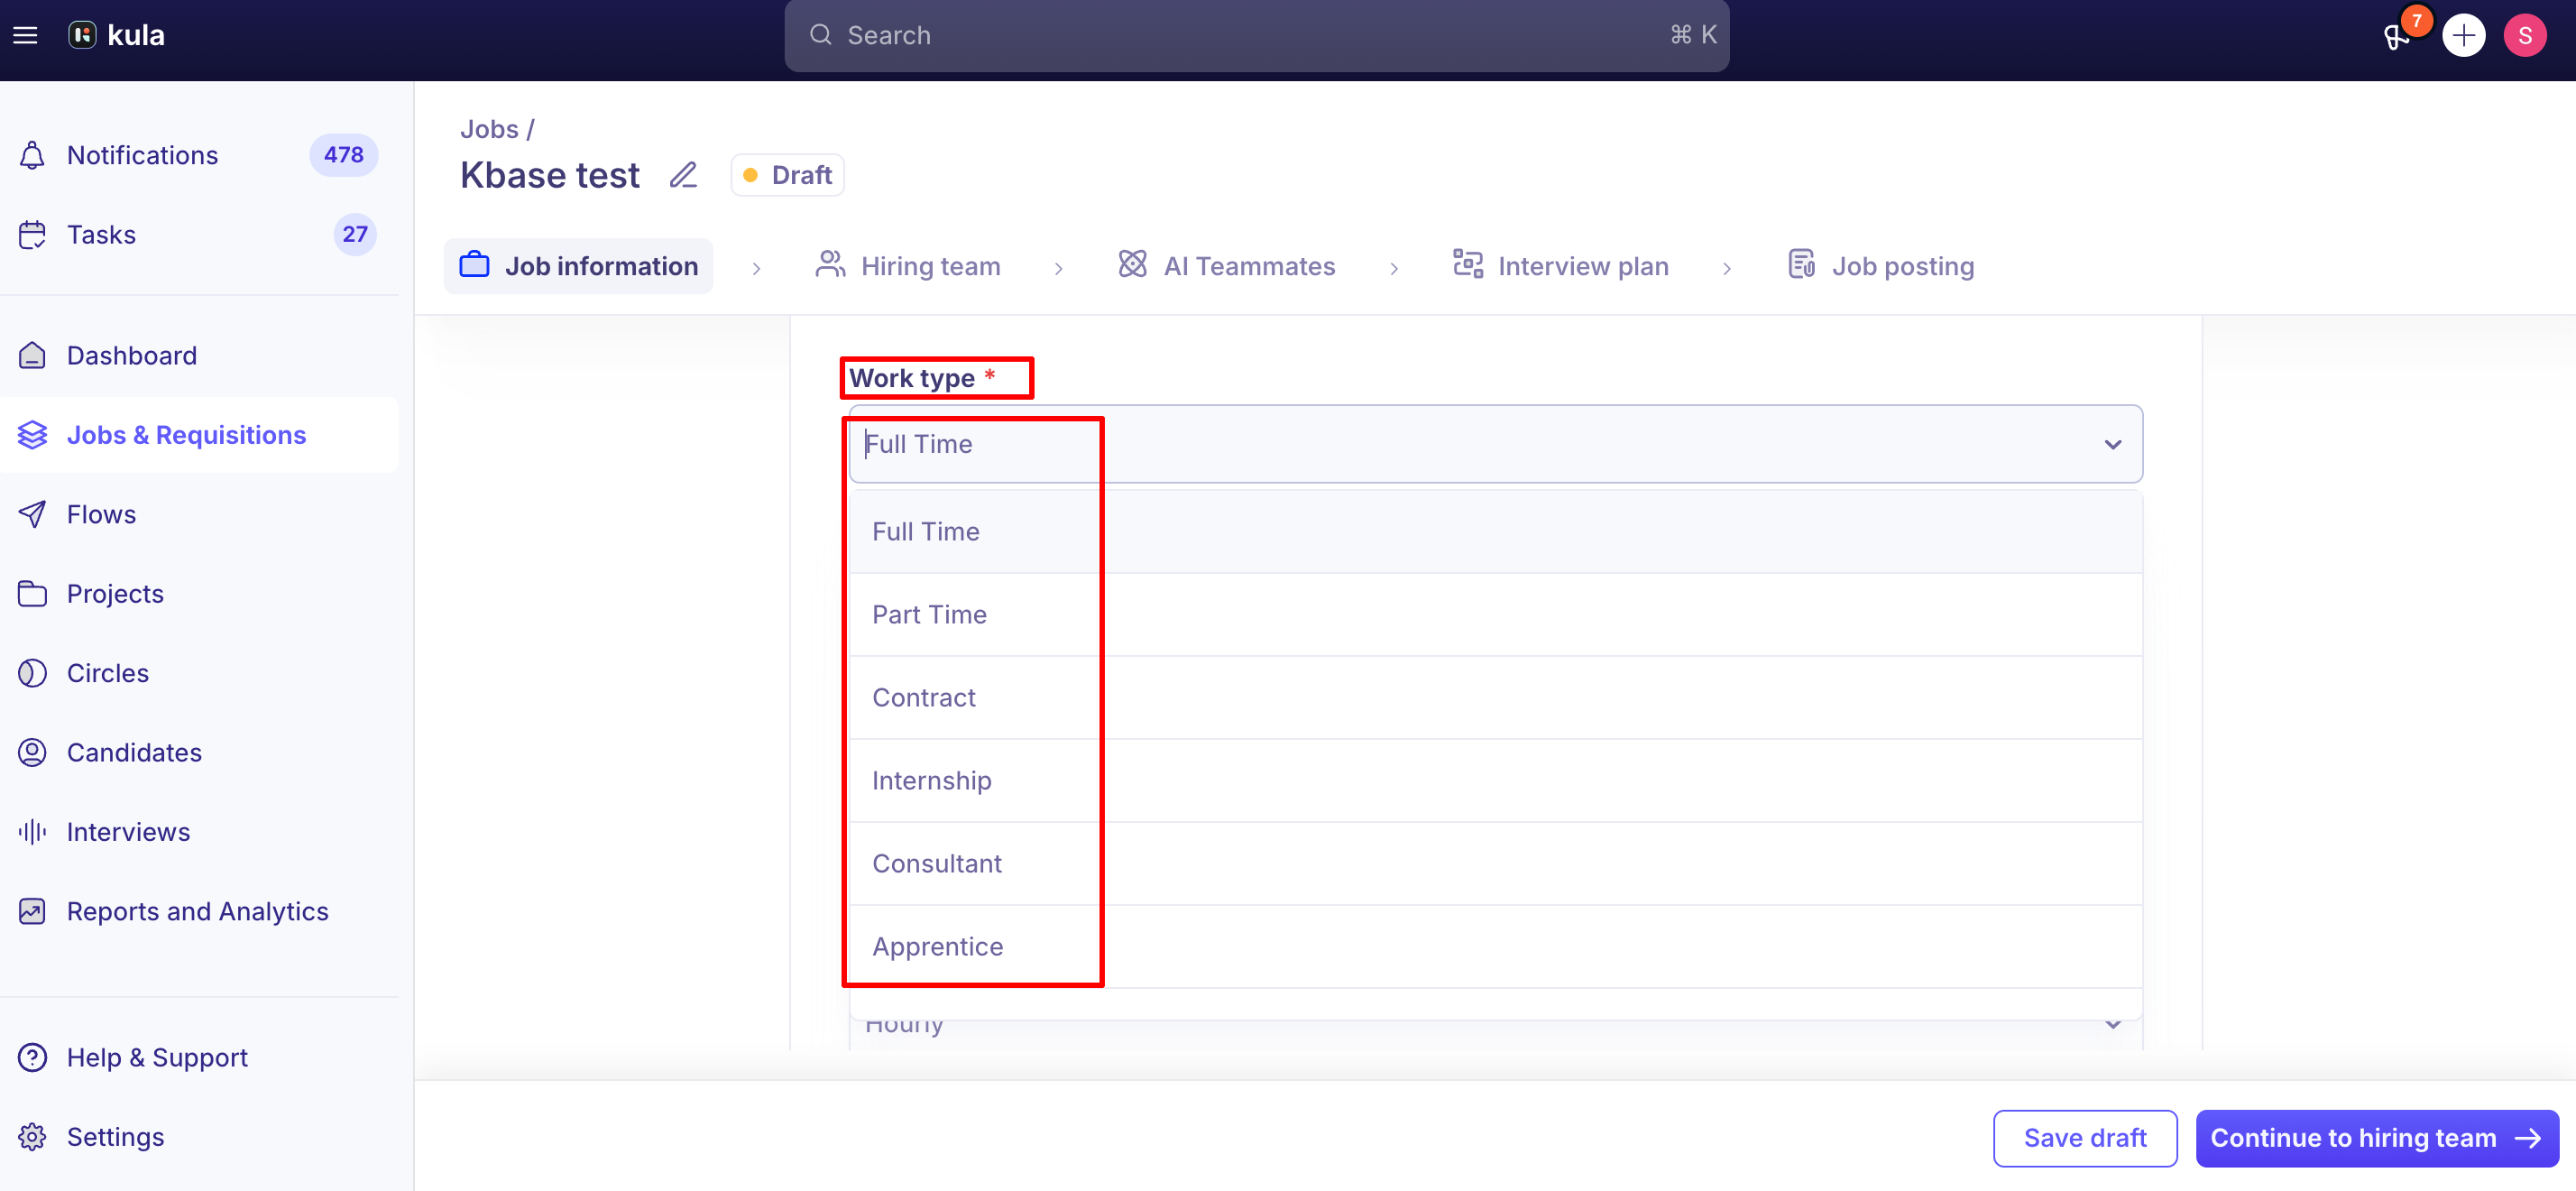The height and width of the screenshot is (1191, 2576).
Task: Open the hamburger menu icon
Action: pos(25,35)
